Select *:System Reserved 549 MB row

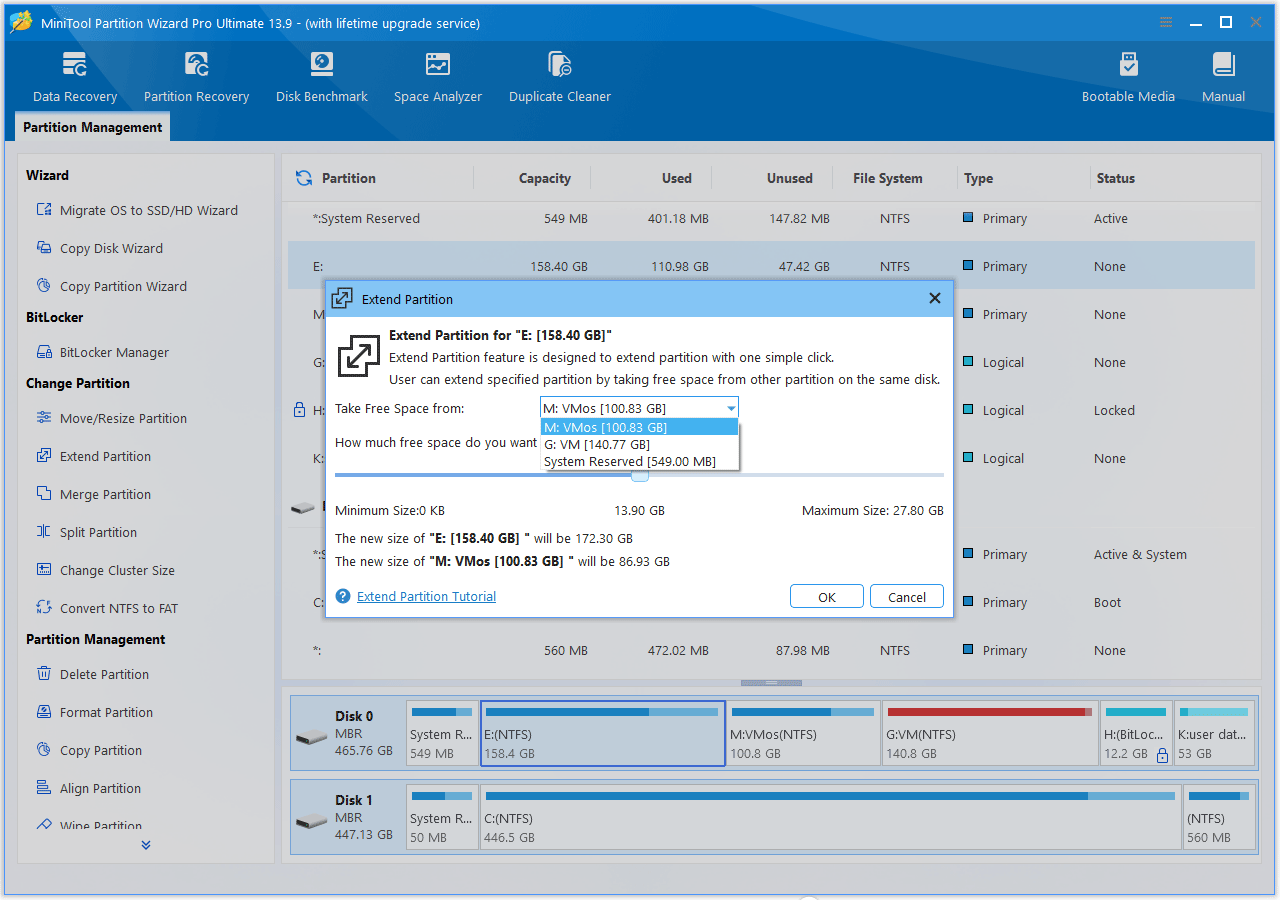771,218
